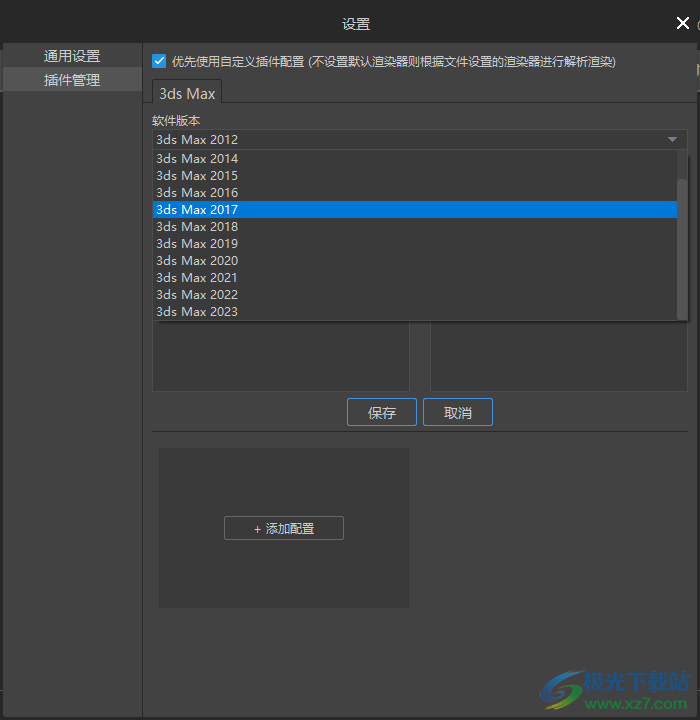The image size is (700, 720).
Task: Switch to the 3ds Max tab
Action: (x=187, y=93)
